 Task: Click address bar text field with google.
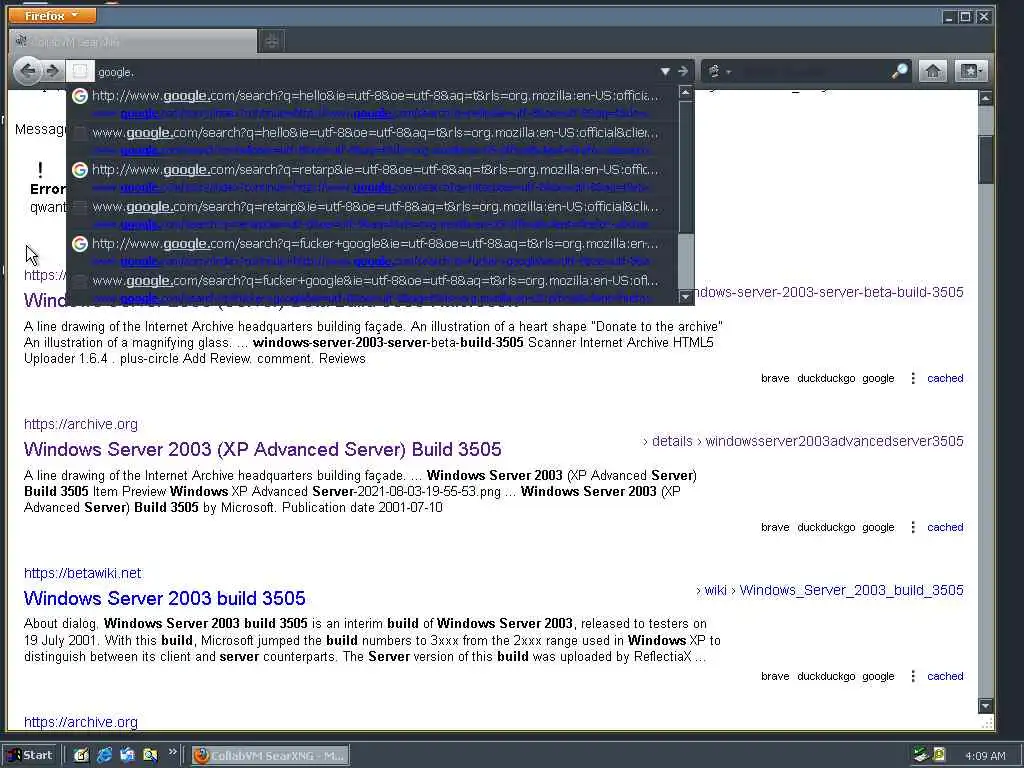pos(376,72)
